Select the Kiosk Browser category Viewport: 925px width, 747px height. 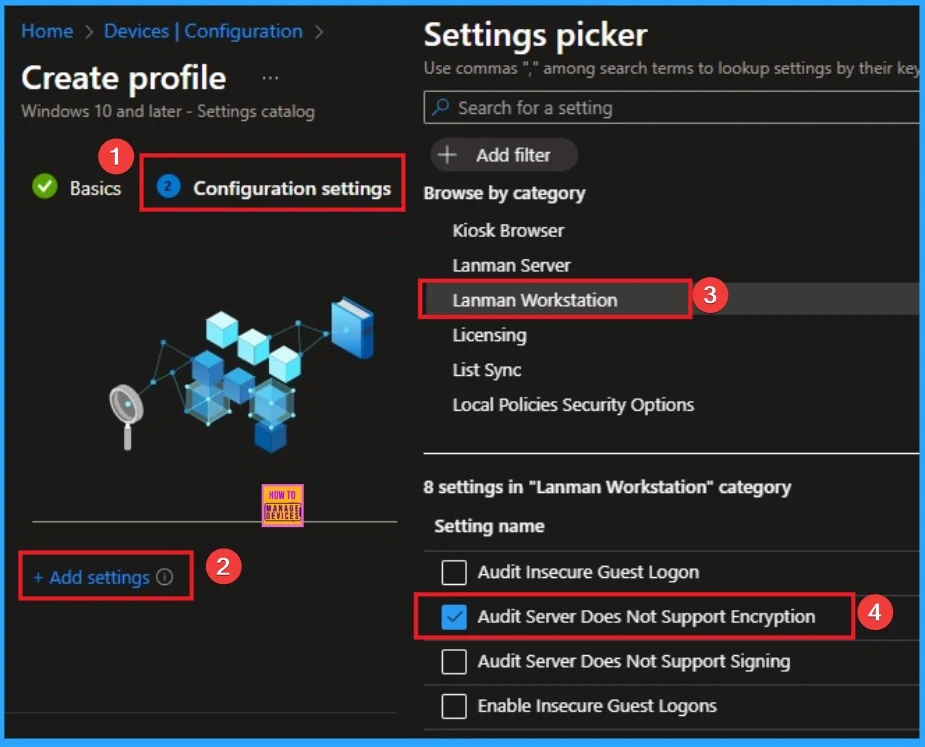(x=508, y=230)
